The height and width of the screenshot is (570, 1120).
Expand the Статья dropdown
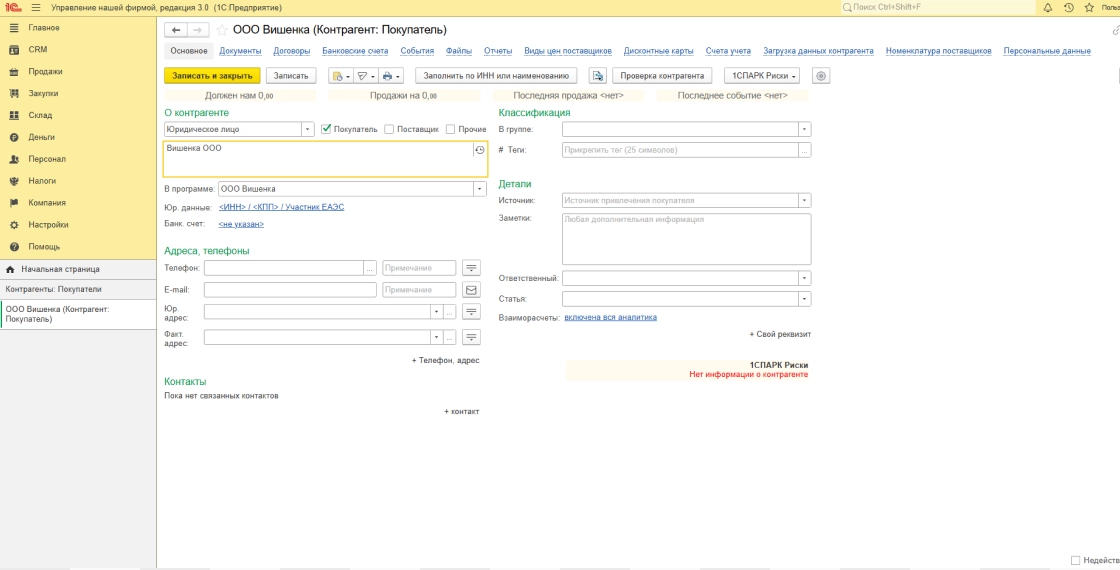point(804,299)
